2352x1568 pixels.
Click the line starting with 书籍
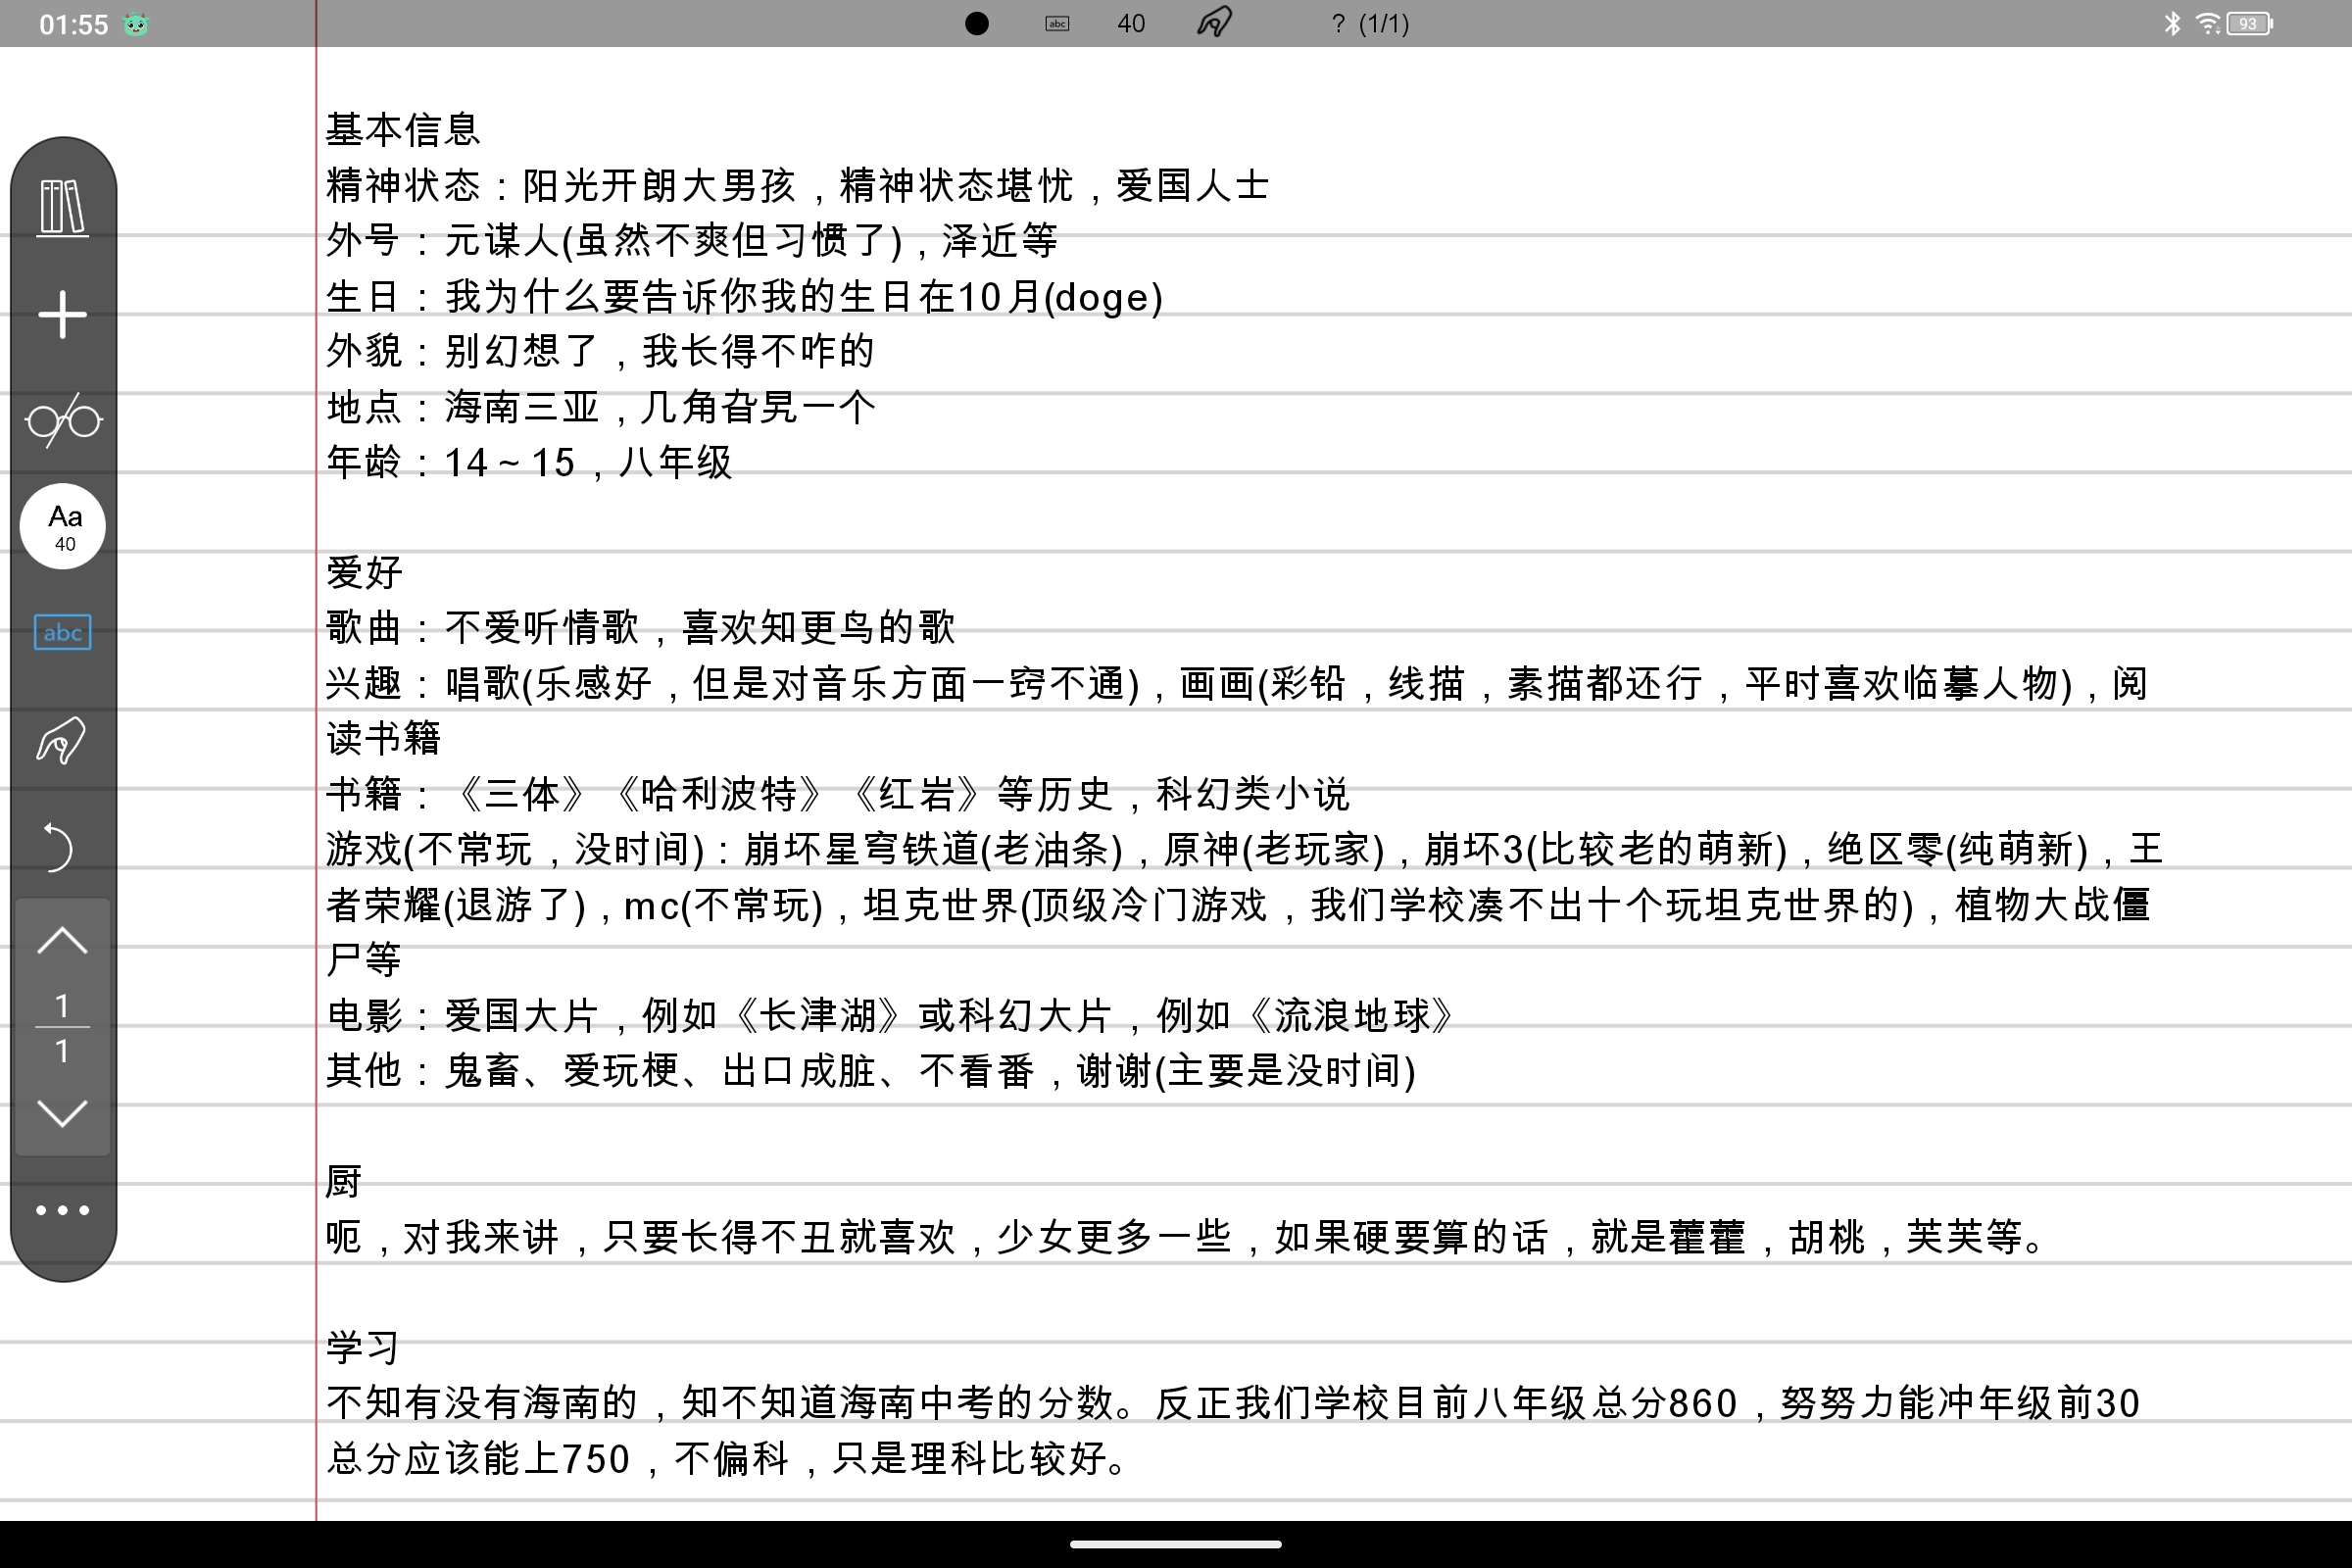838,794
